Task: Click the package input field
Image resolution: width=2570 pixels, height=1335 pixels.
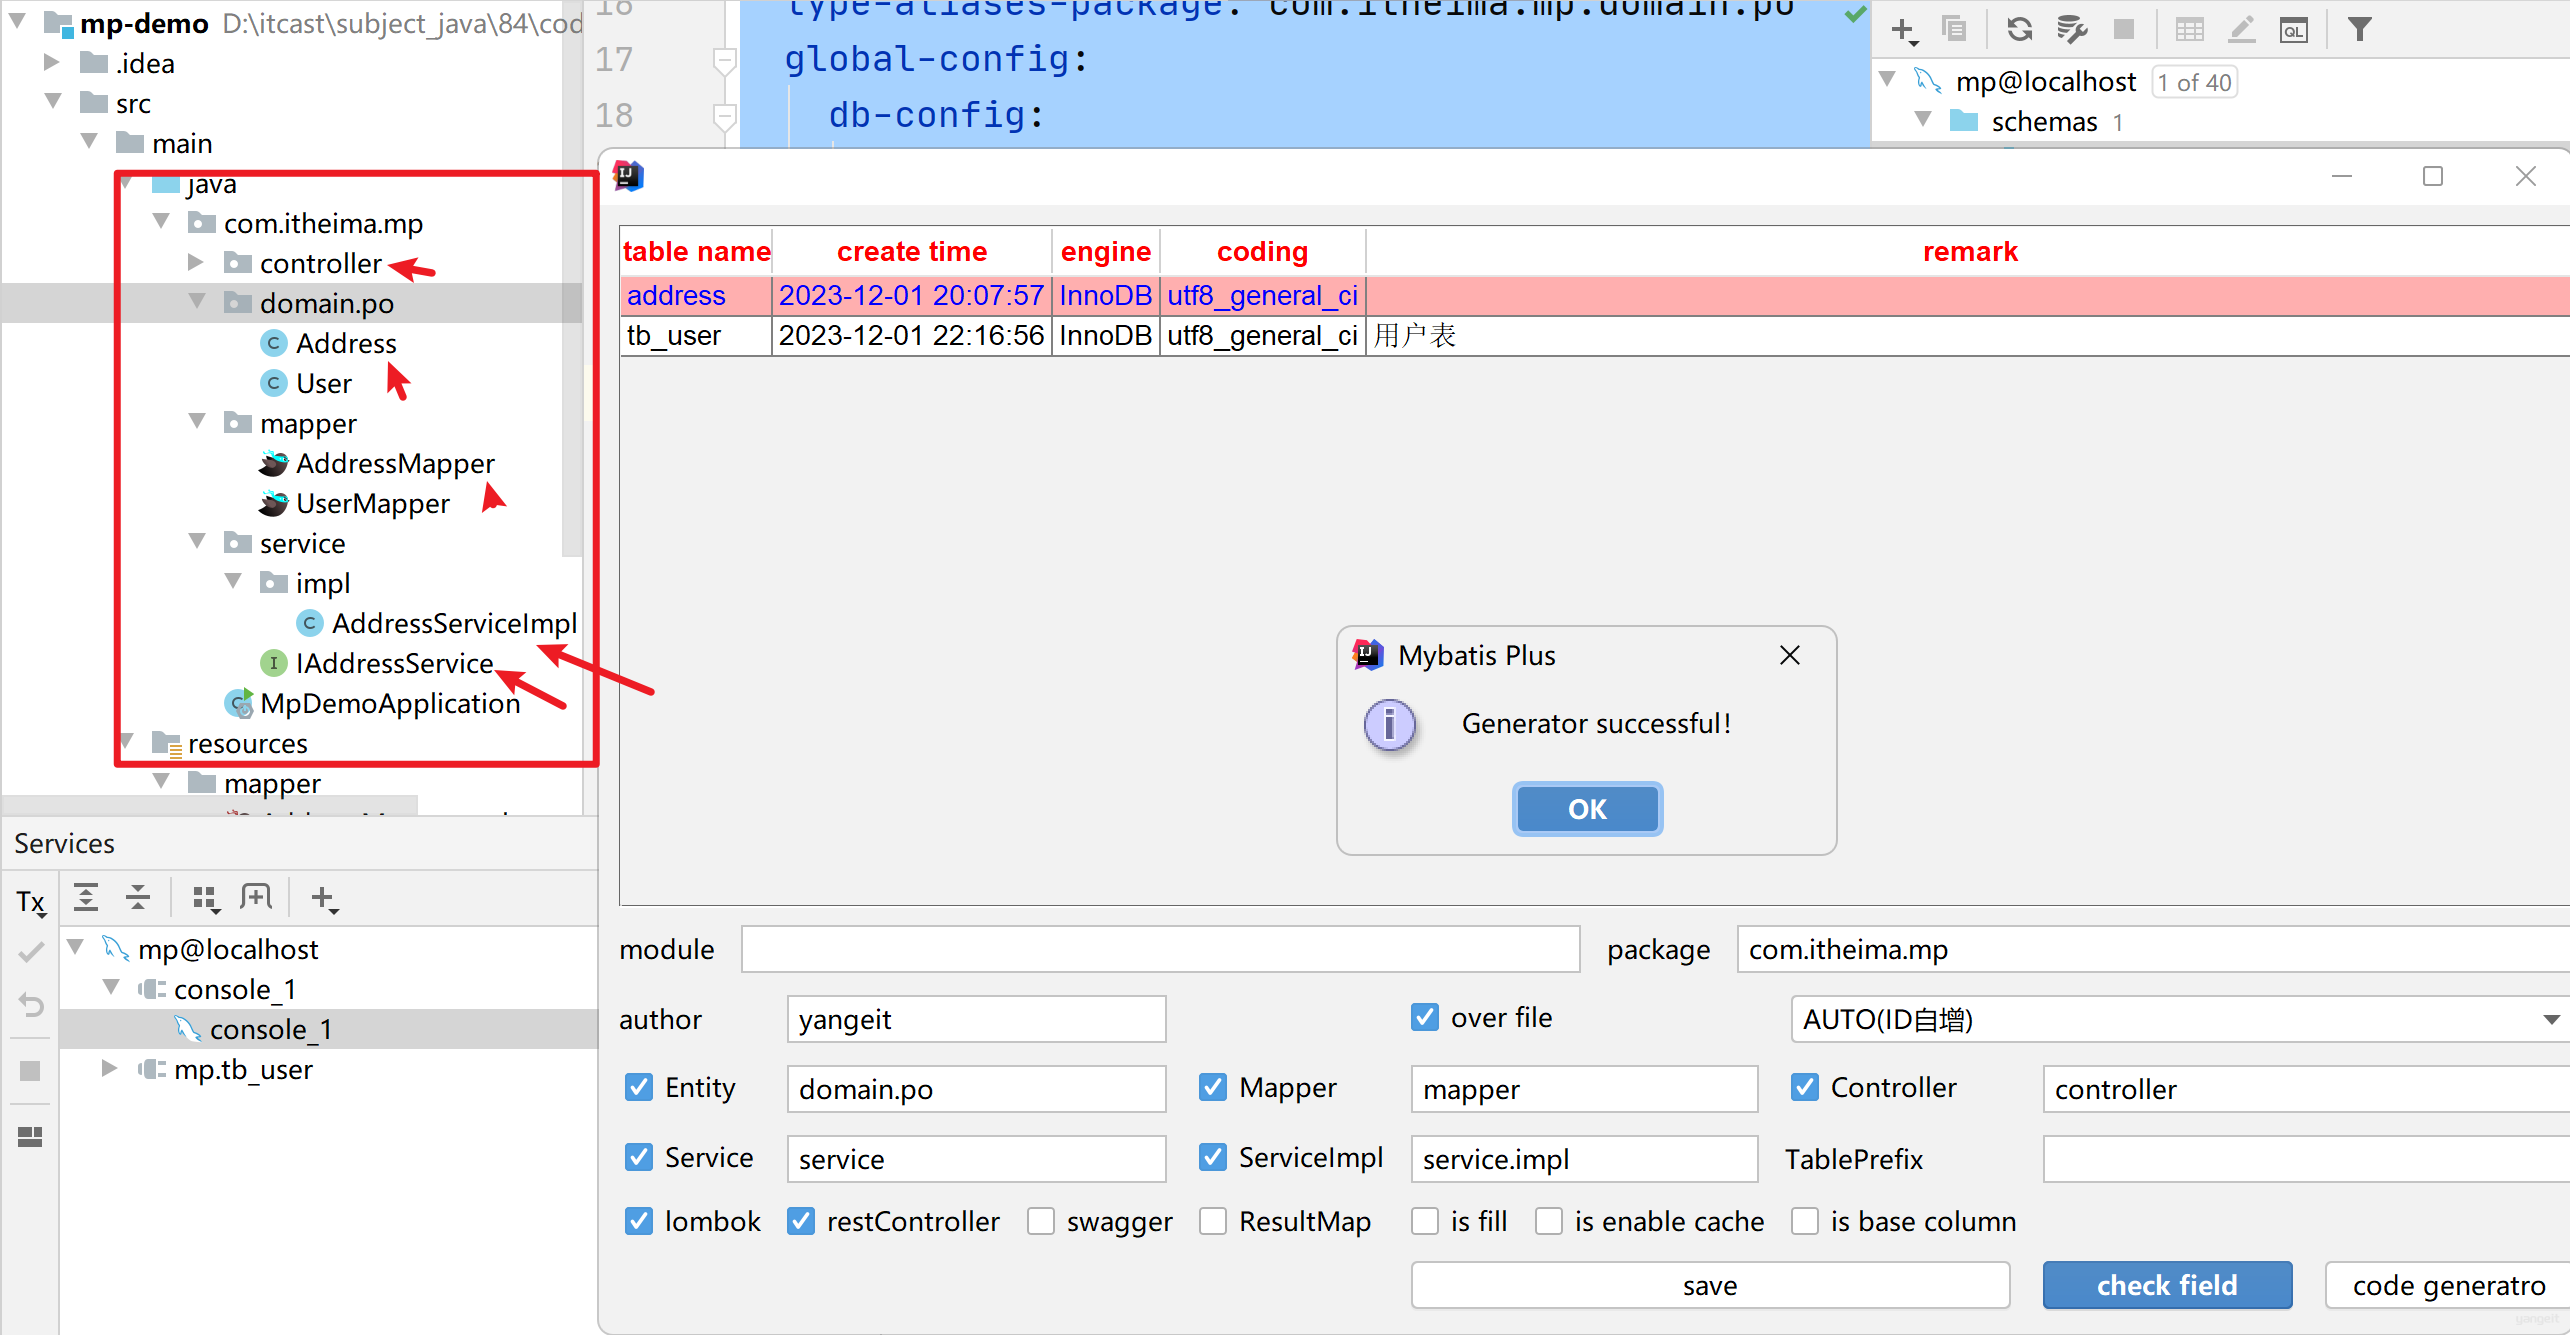Action: 2154,949
